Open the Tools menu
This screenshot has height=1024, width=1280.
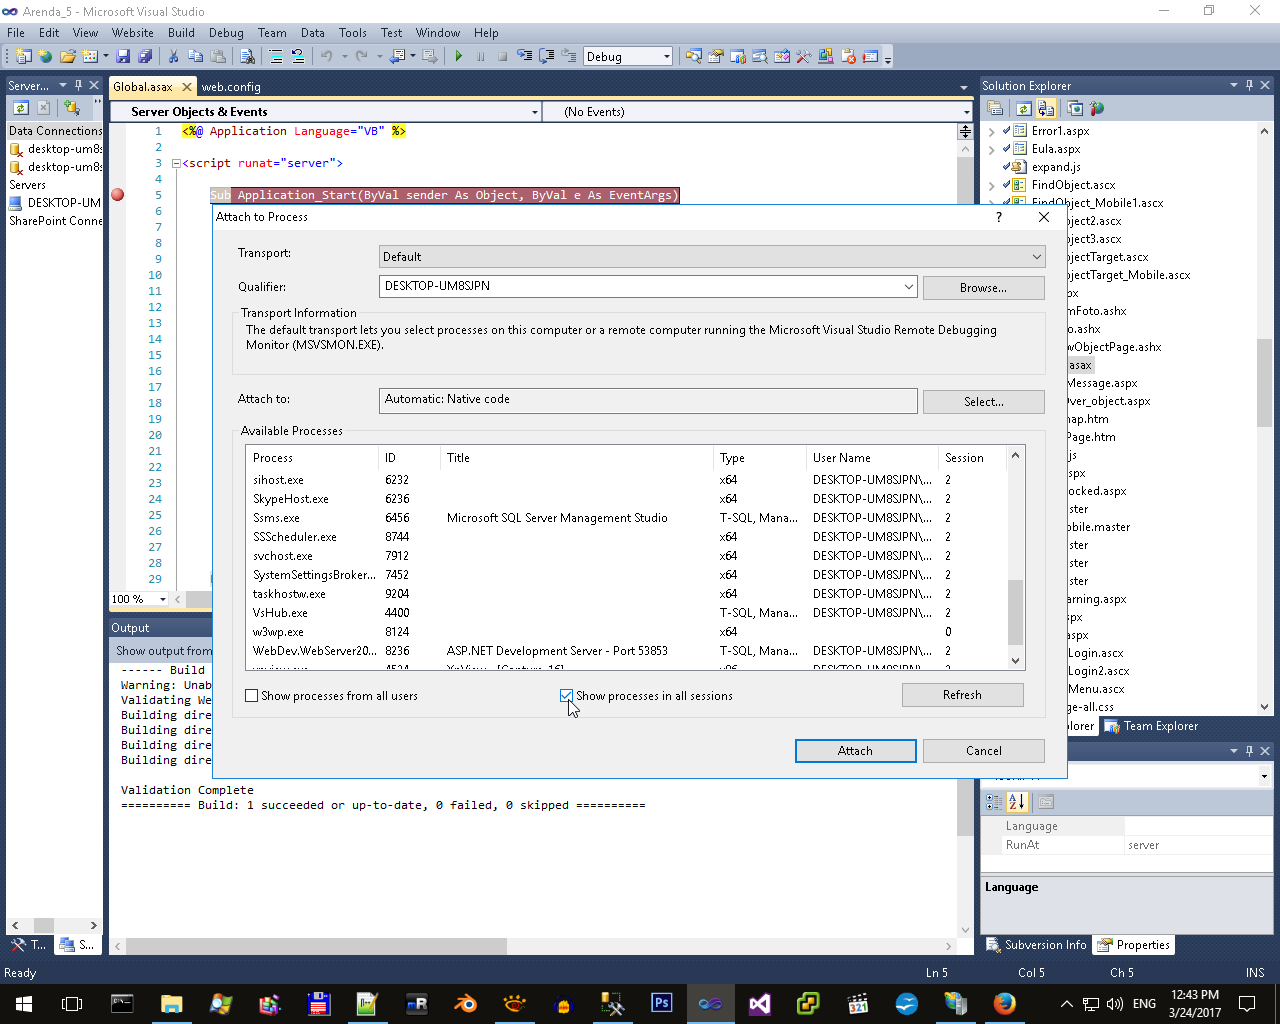tap(353, 33)
